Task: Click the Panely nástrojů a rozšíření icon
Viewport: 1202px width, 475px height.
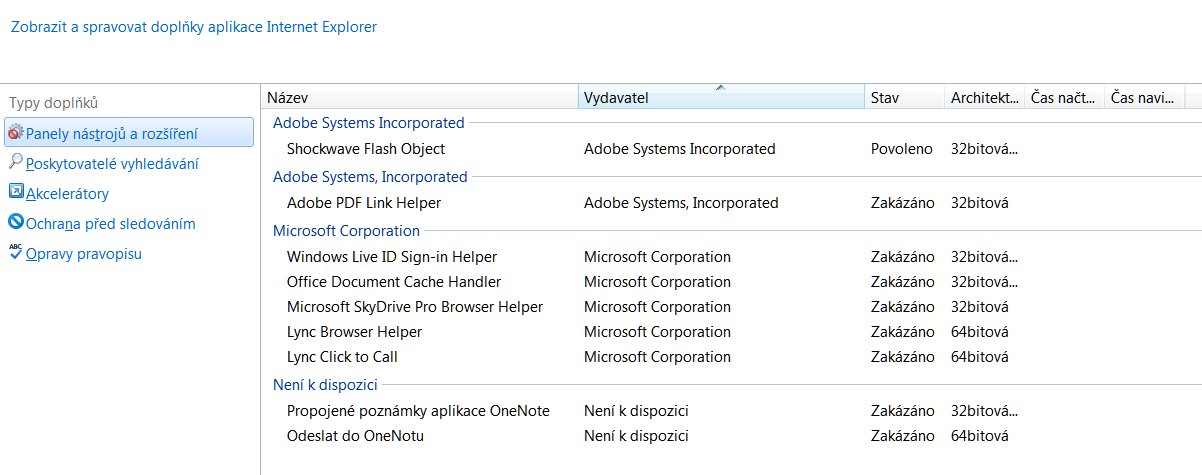Action: tap(15, 132)
